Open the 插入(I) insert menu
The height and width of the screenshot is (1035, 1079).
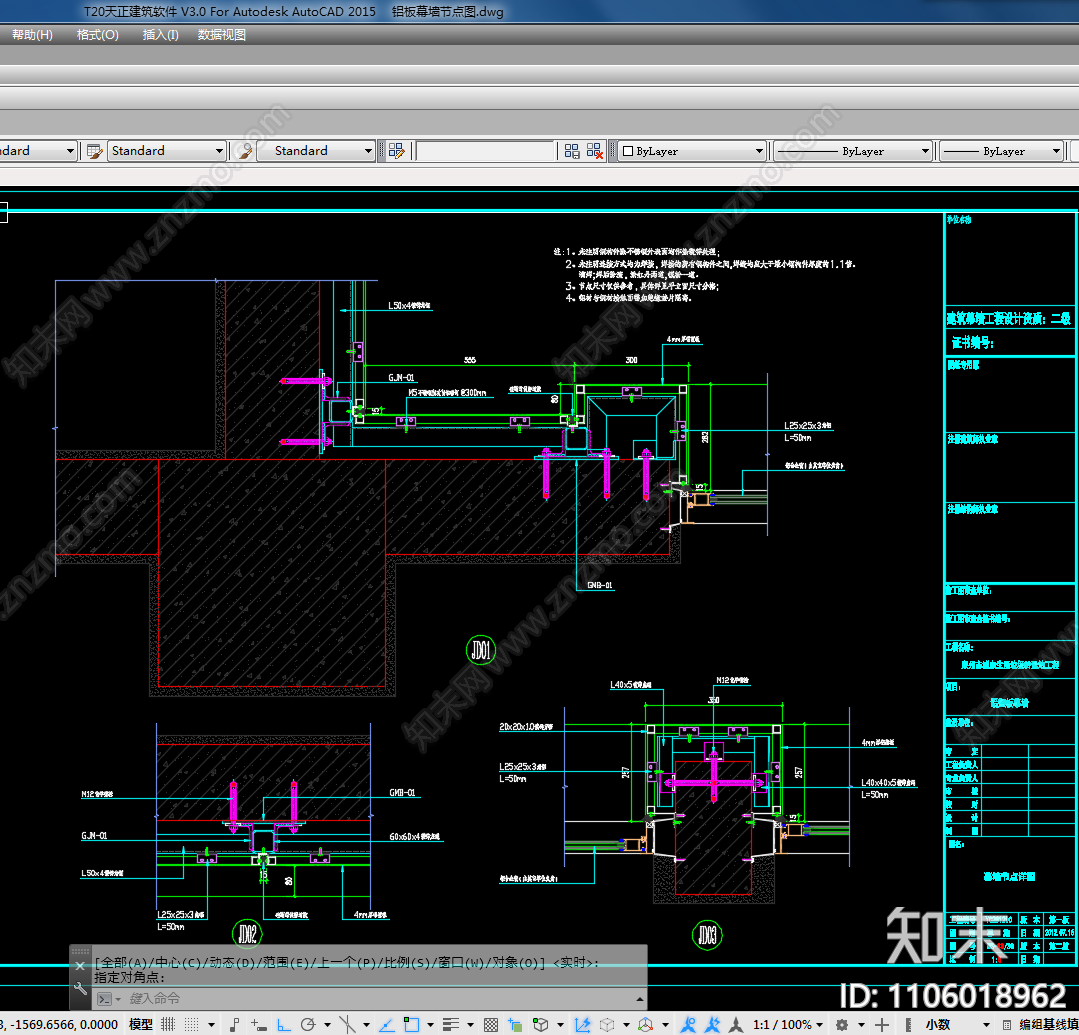click(160, 34)
